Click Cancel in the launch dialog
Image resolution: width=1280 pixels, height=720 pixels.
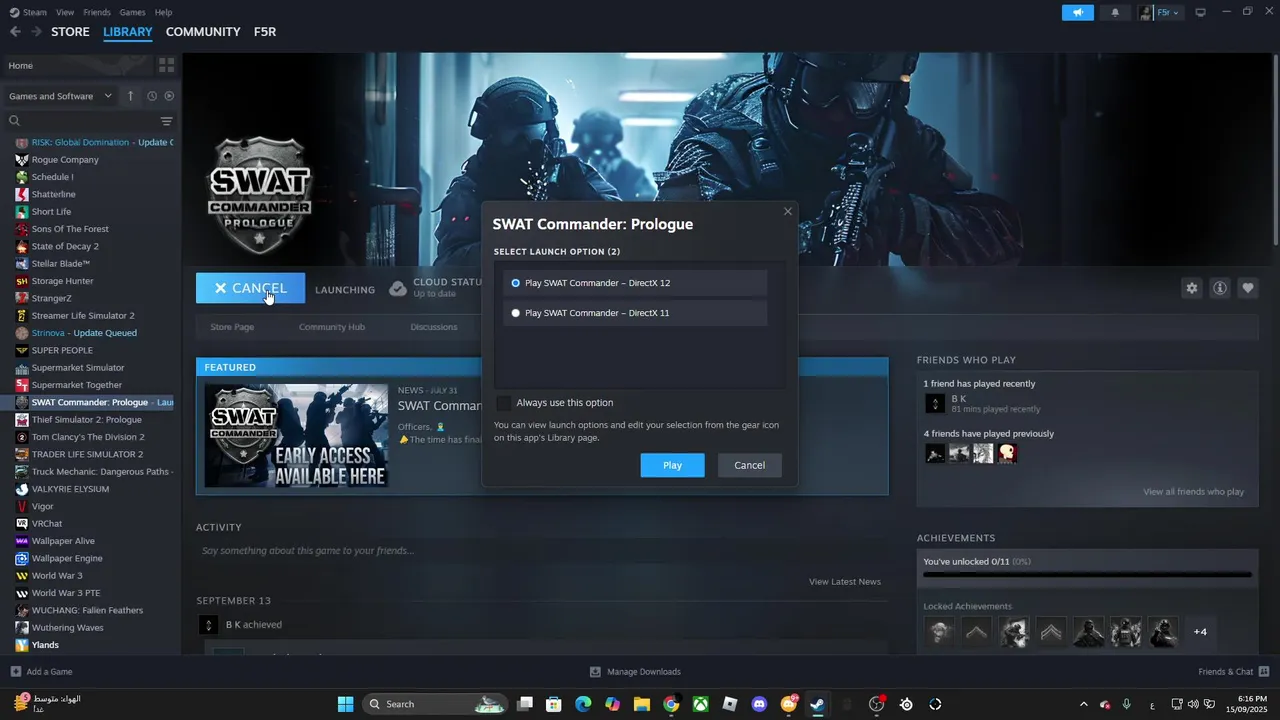[x=749, y=465]
